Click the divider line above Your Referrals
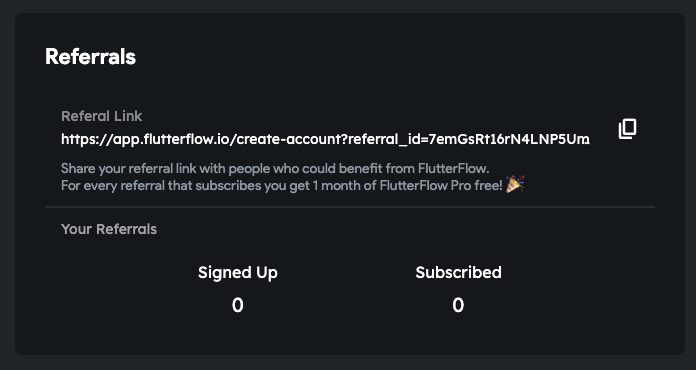The height and width of the screenshot is (370, 696). click(350, 207)
